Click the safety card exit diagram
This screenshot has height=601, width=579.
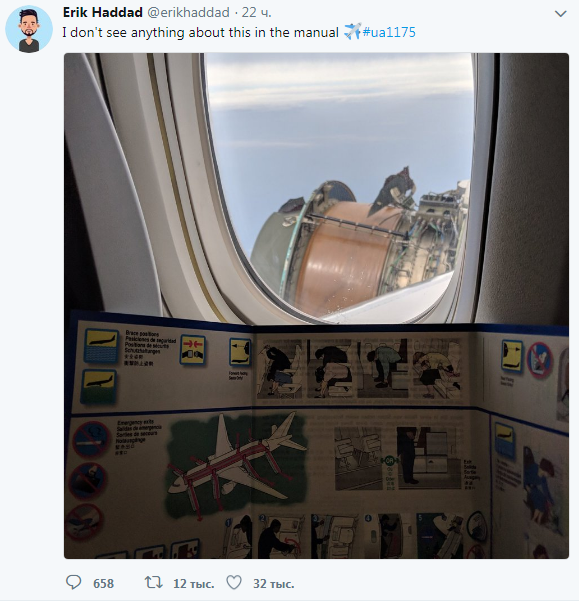click(x=237, y=465)
